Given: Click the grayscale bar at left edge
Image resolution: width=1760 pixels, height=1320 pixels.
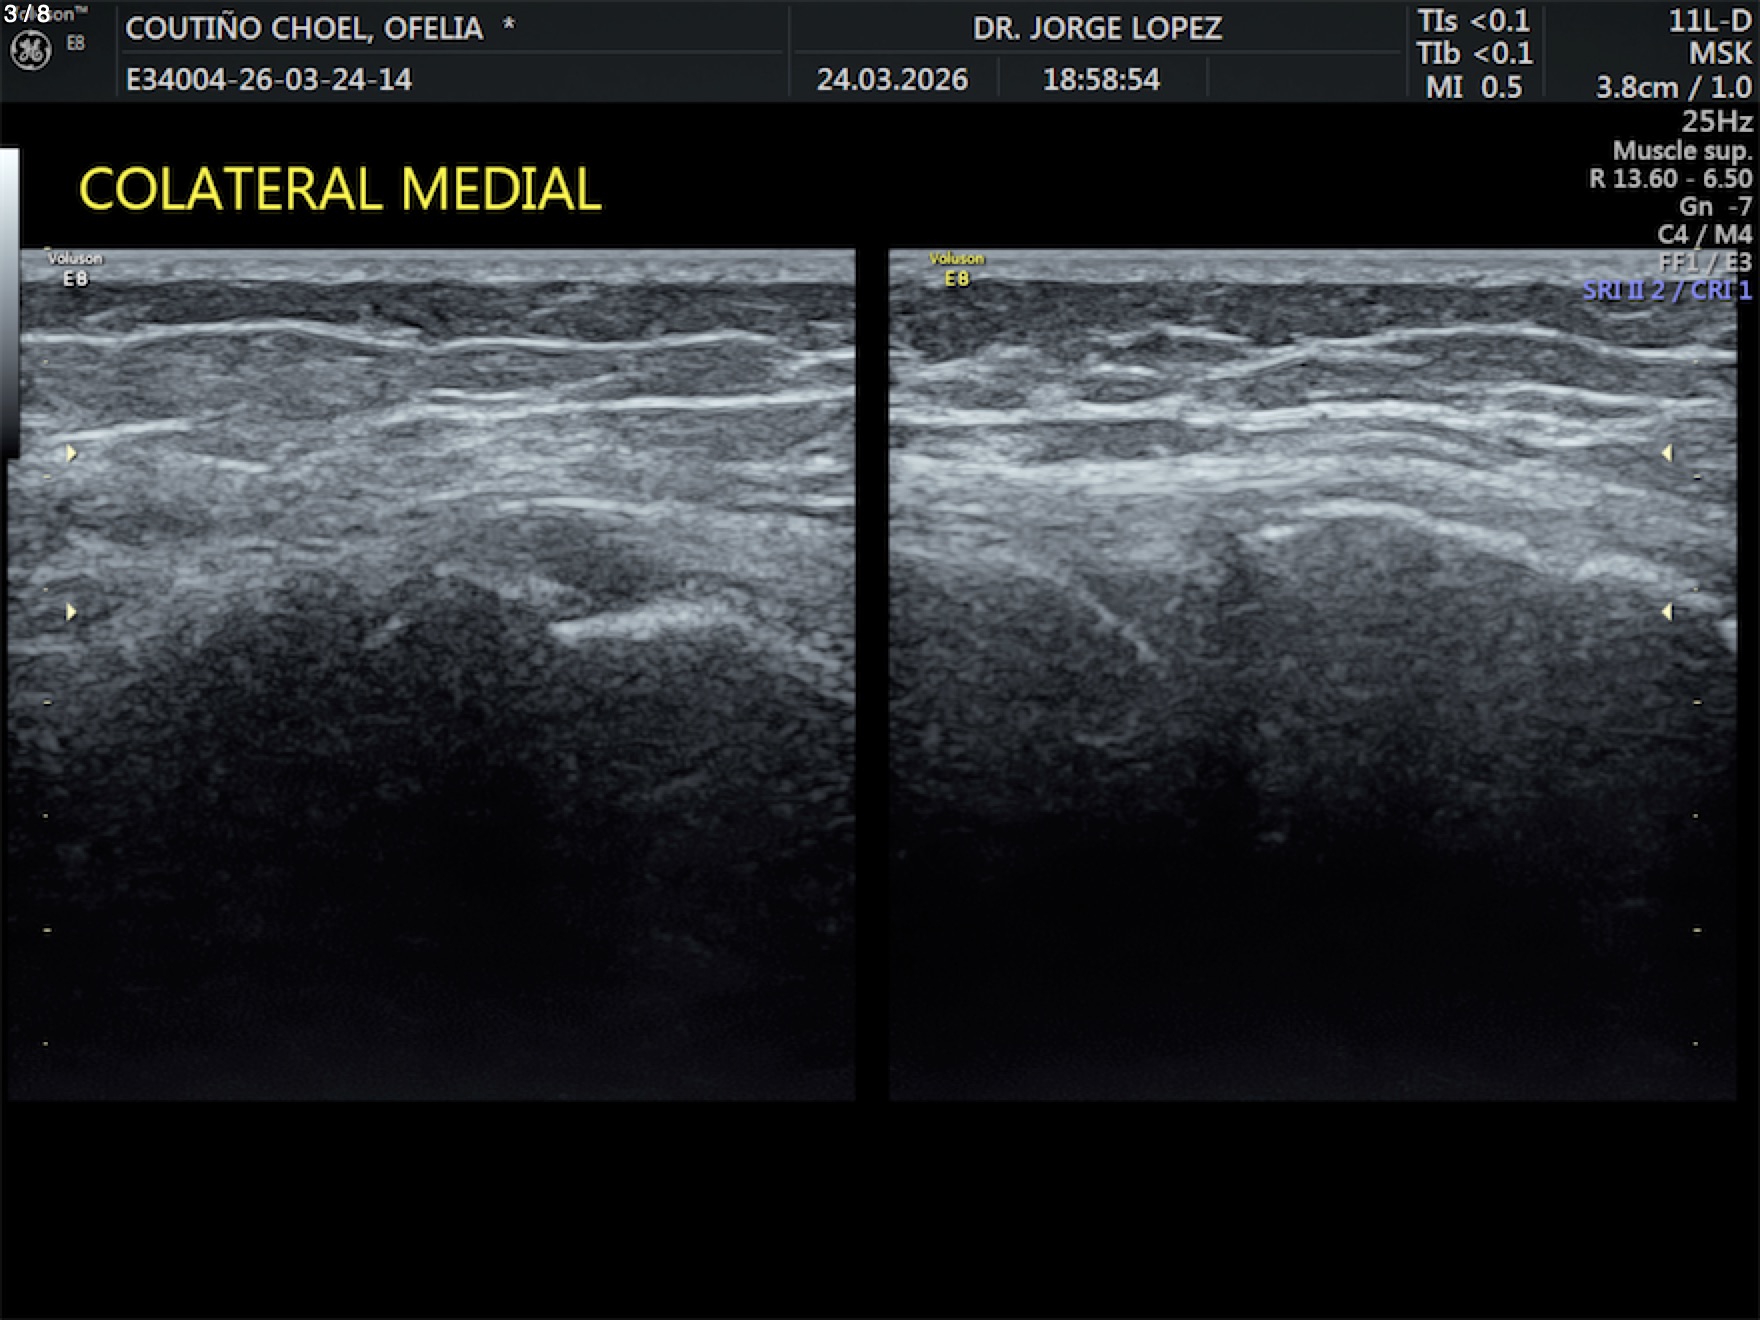Looking at the screenshot, I should (9, 300).
